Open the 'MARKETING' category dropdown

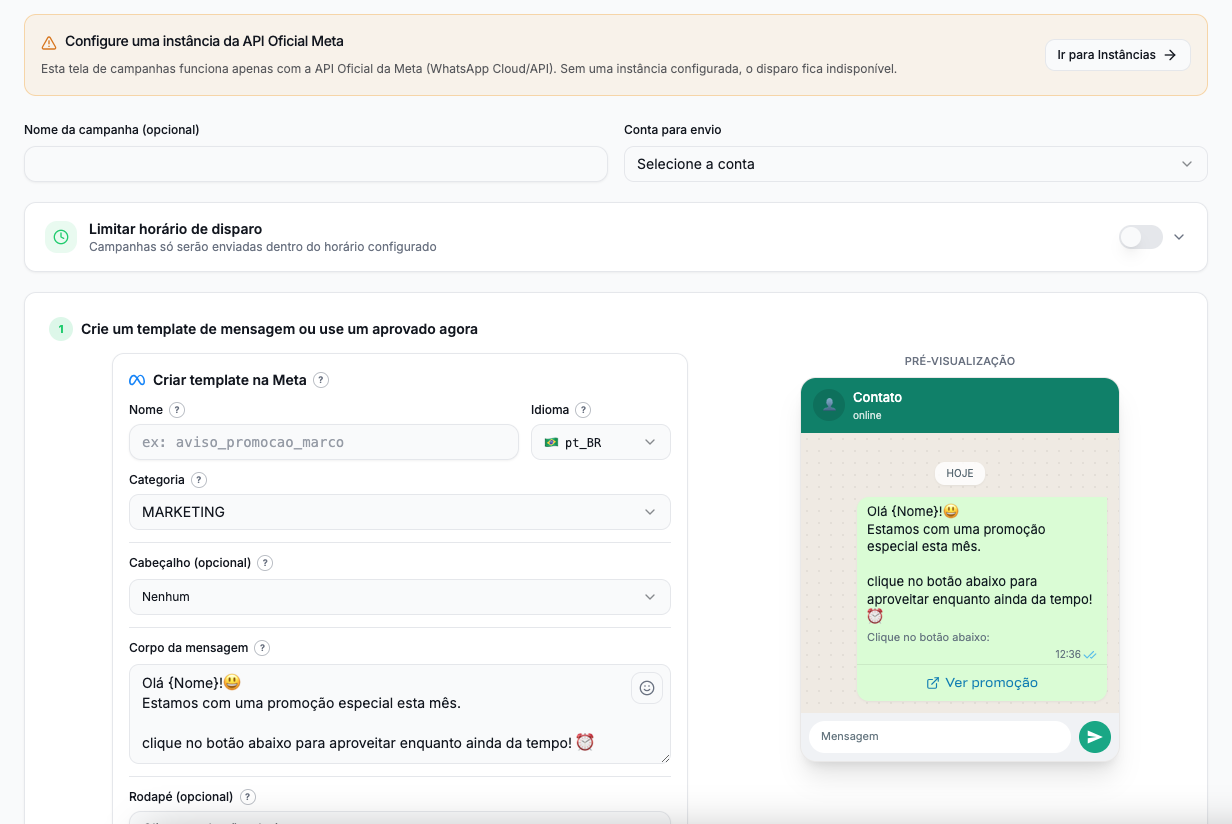pyautogui.click(x=400, y=512)
